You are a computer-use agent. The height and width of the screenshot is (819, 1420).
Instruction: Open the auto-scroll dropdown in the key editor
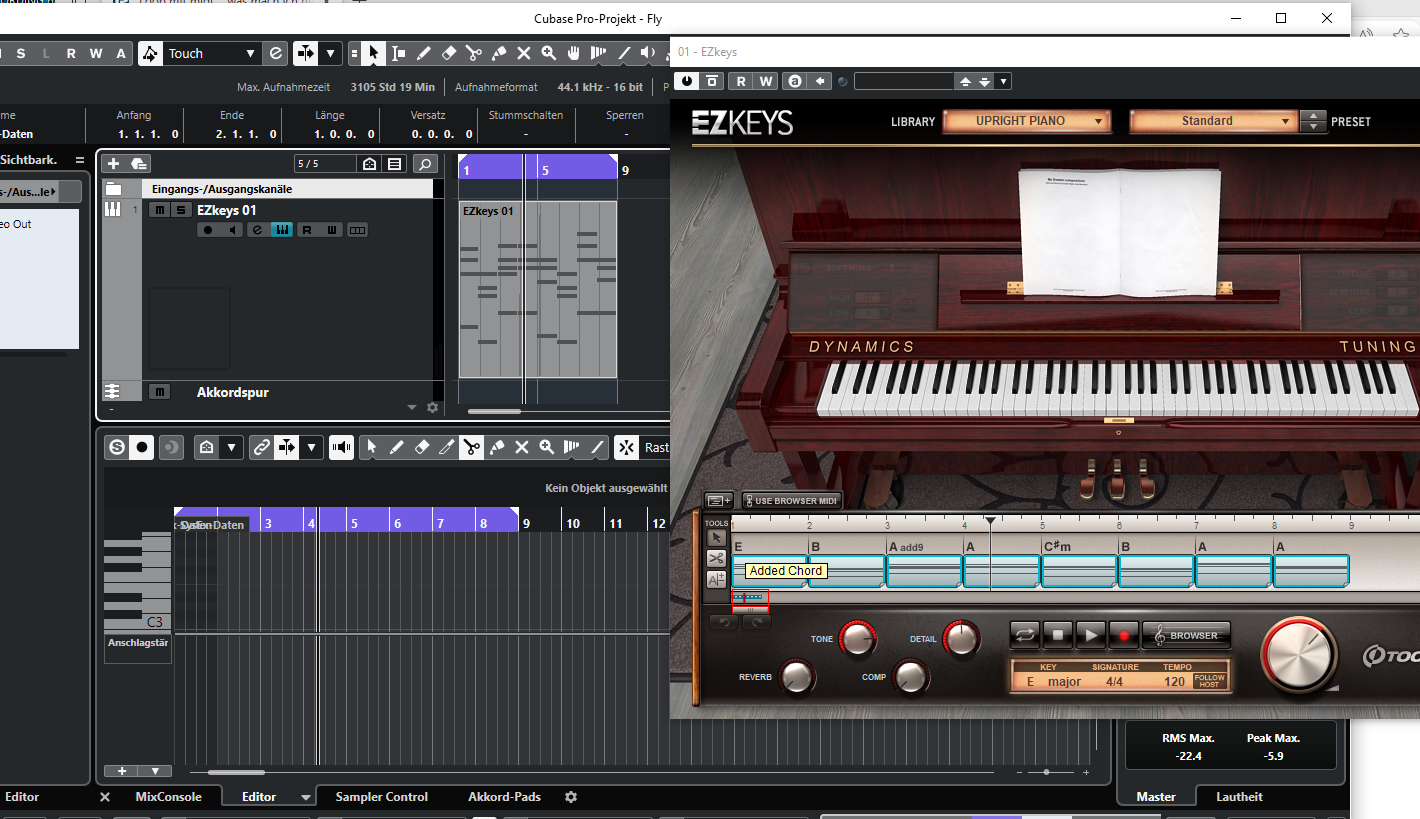[312, 447]
